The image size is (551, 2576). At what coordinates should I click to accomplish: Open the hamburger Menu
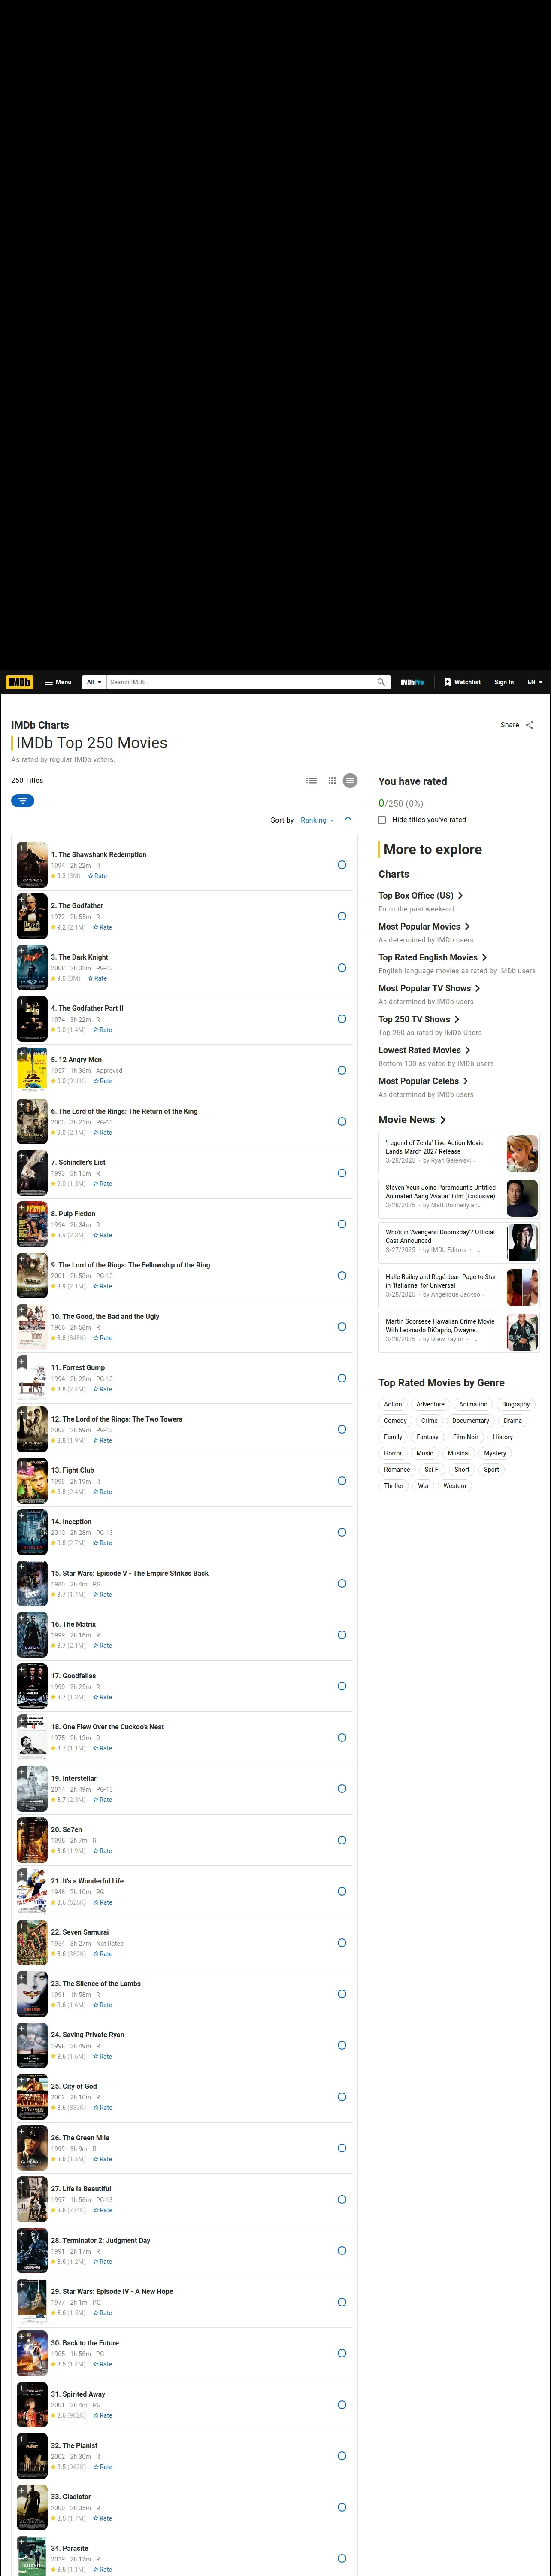coord(58,682)
